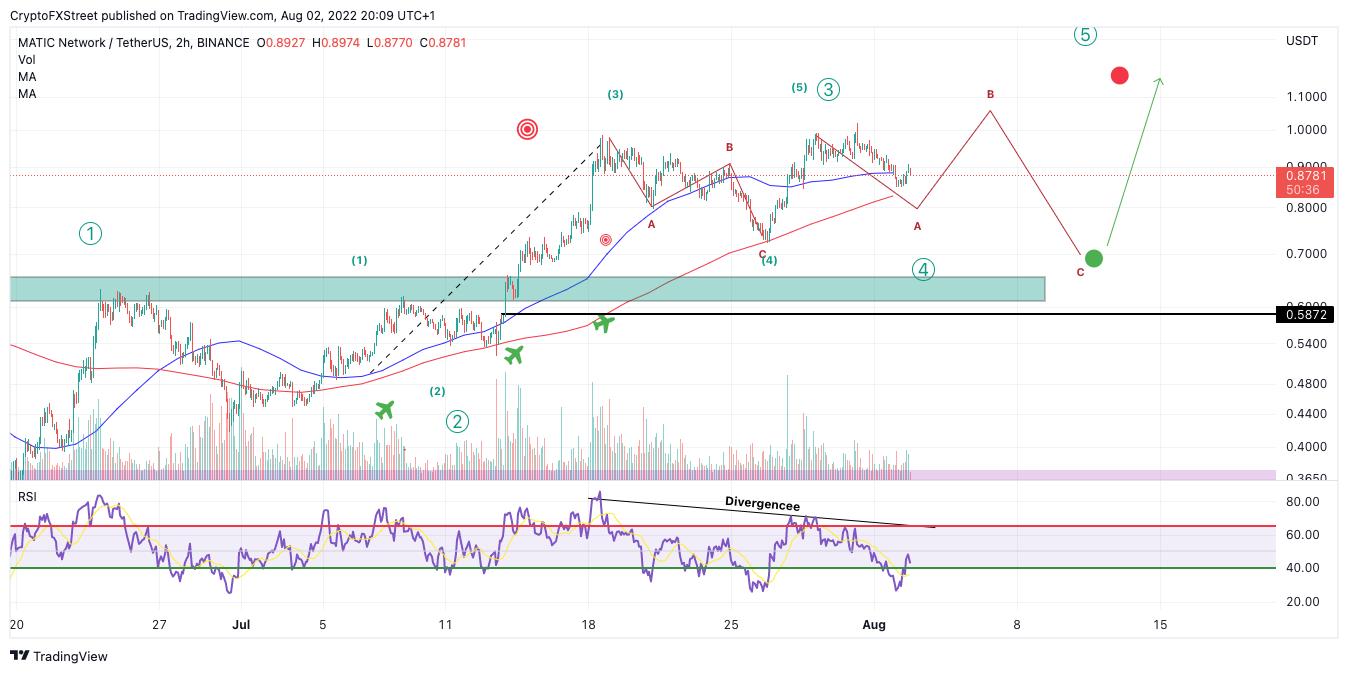Click the large red dot near wave 5
Viewport: 1348px width, 673px height.
click(x=1119, y=75)
